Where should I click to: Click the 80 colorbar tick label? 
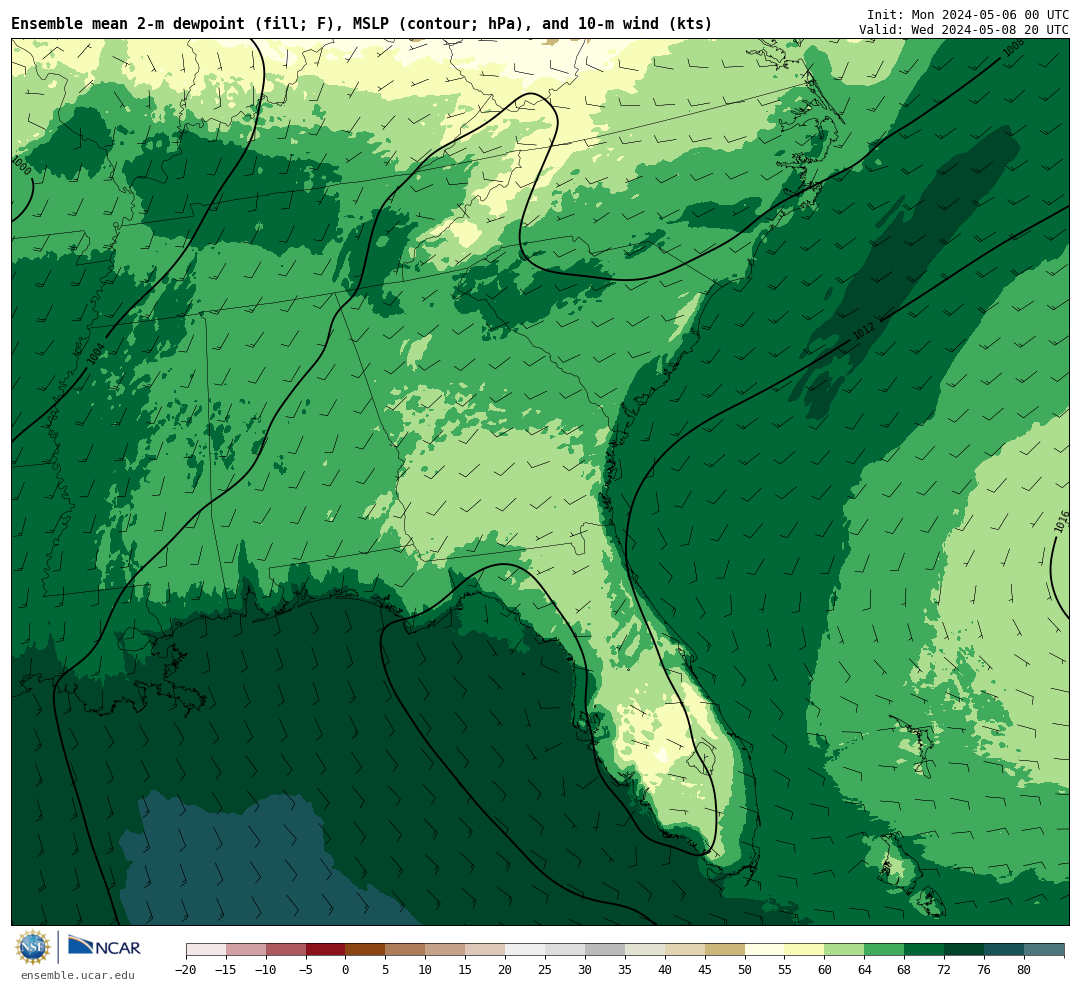pos(1024,970)
